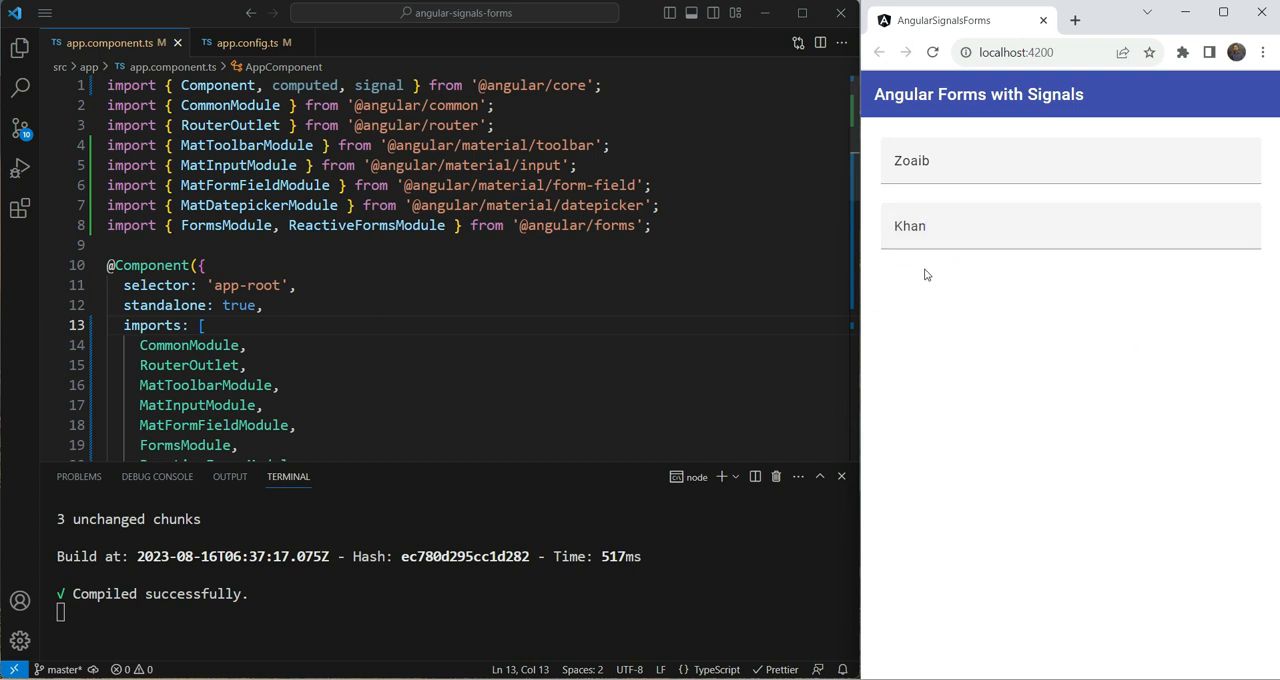Open Source Control view with 10 badge
Image resolution: width=1280 pixels, height=680 pixels.
(20, 128)
